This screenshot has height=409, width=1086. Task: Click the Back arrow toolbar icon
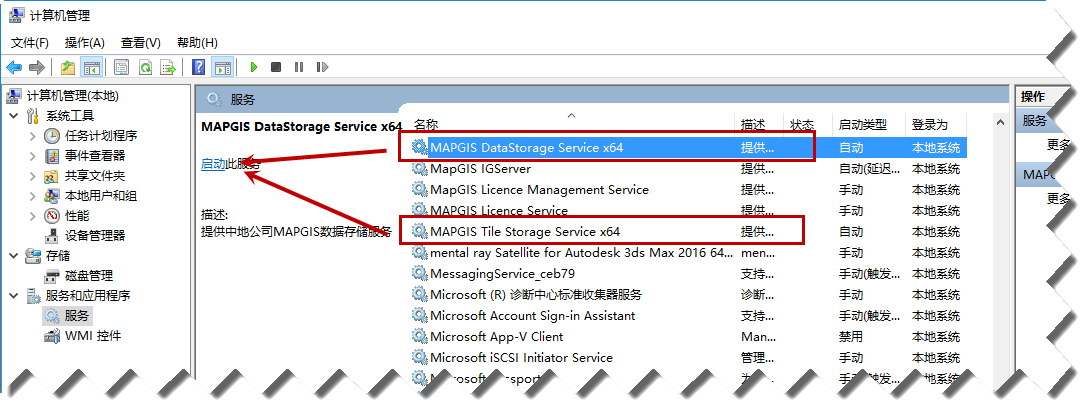(14, 67)
